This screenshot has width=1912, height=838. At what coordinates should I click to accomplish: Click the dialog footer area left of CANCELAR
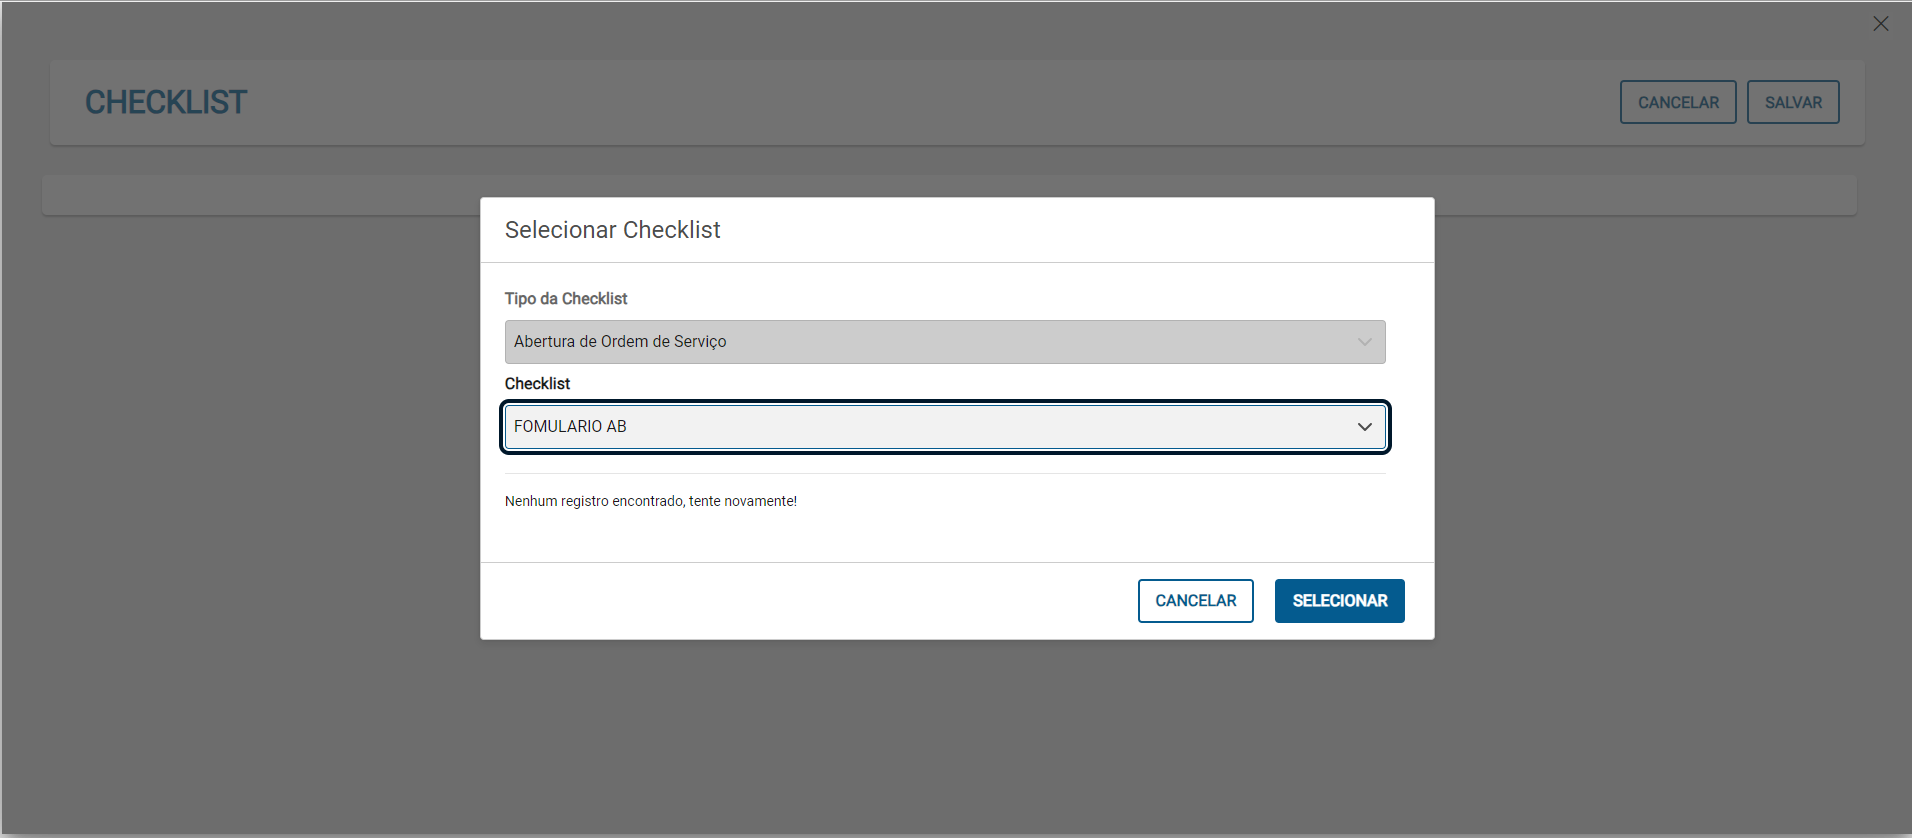(x=800, y=601)
